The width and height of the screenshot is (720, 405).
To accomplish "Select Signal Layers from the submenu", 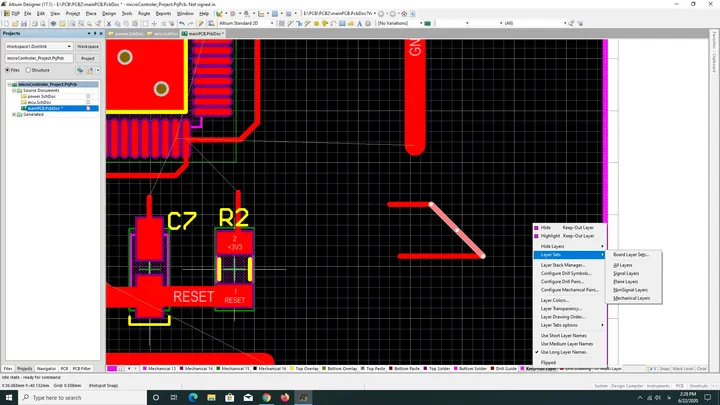I will [626, 273].
